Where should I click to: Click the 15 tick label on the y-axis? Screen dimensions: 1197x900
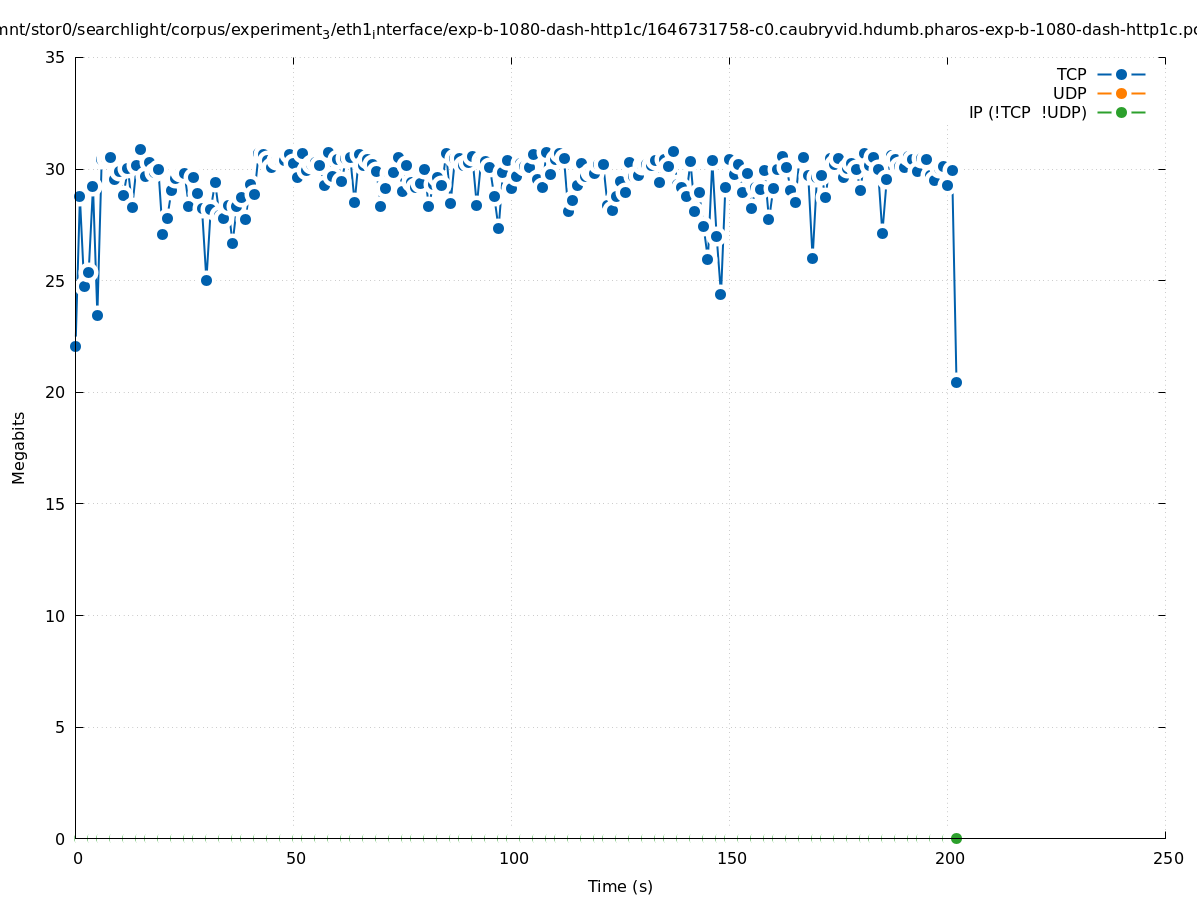[55, 504]
